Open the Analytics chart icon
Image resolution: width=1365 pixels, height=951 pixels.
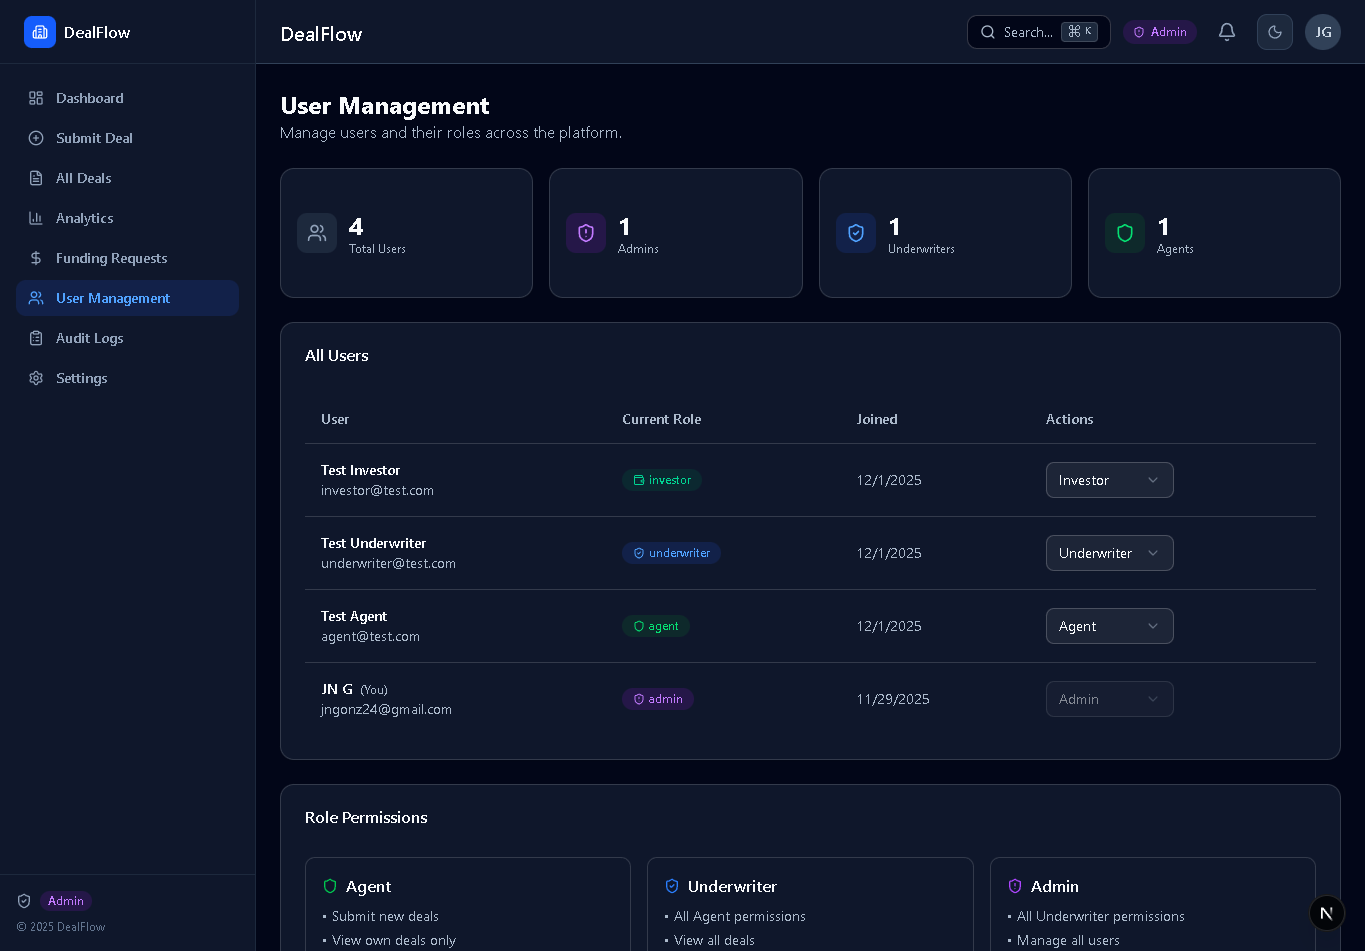tap(34, 218)
